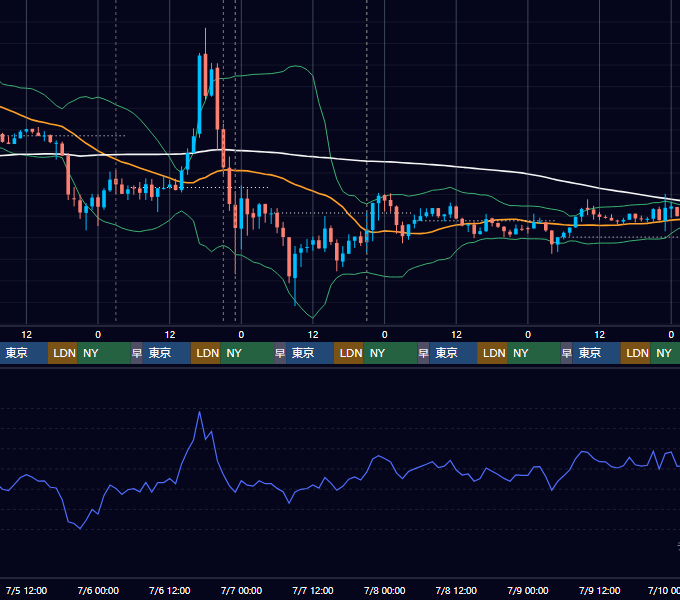Select the 東京 session block for 7/8
The height and width of the screenshot is (600, 680).
pyautogui.click(x=453, y=353)
